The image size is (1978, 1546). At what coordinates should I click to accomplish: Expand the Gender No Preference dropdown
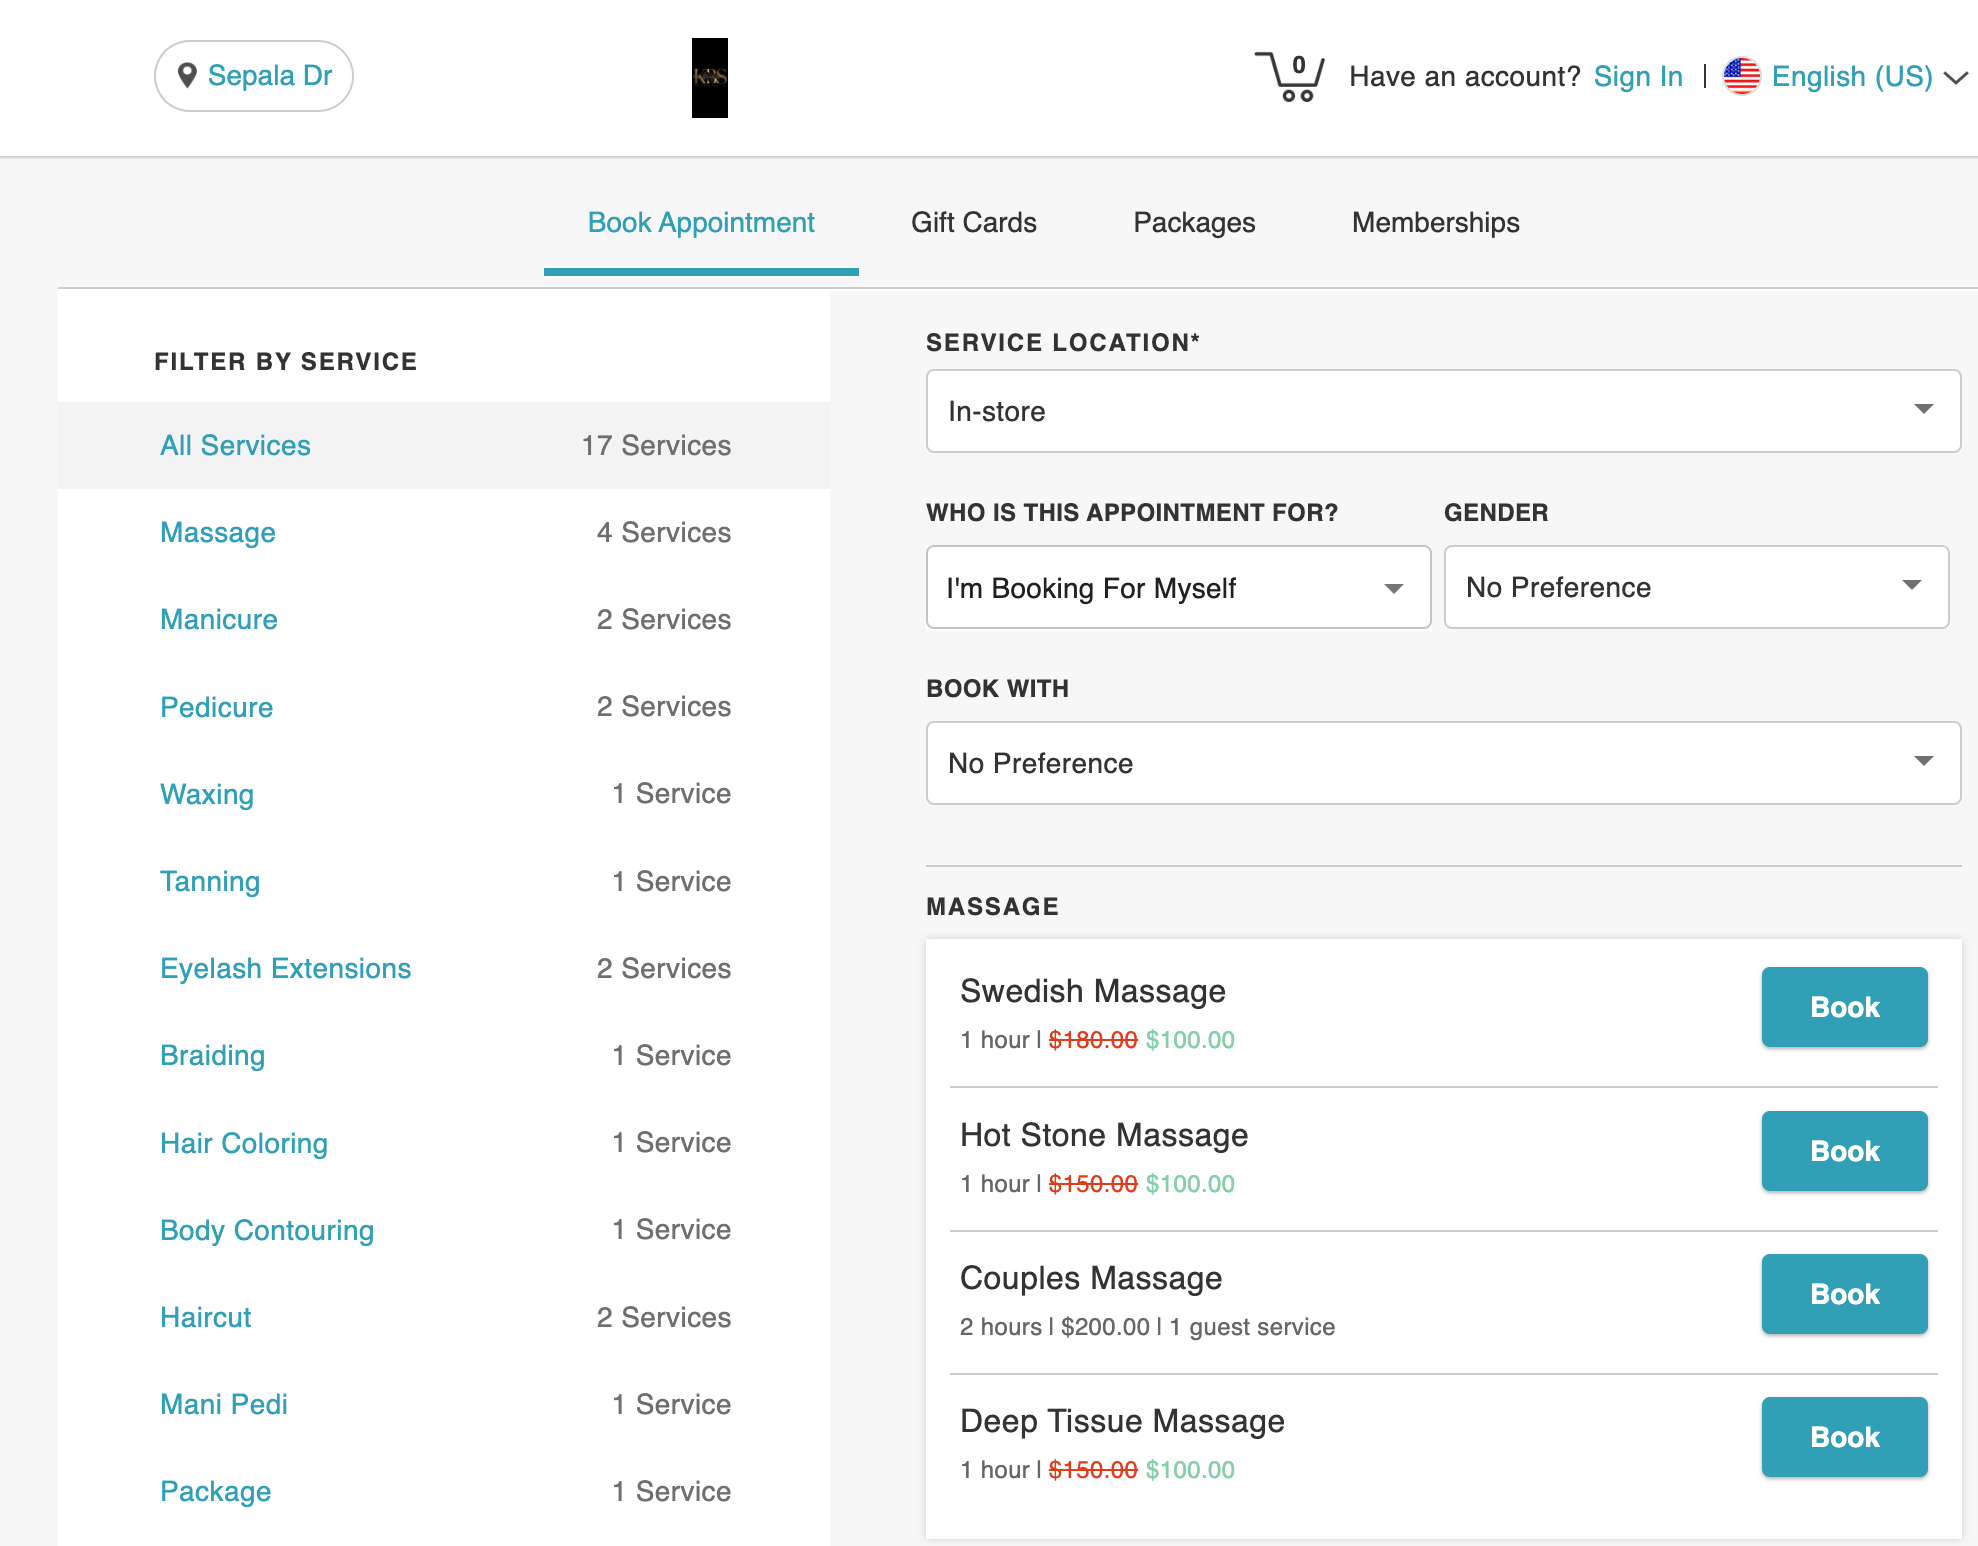(1695, 587)
